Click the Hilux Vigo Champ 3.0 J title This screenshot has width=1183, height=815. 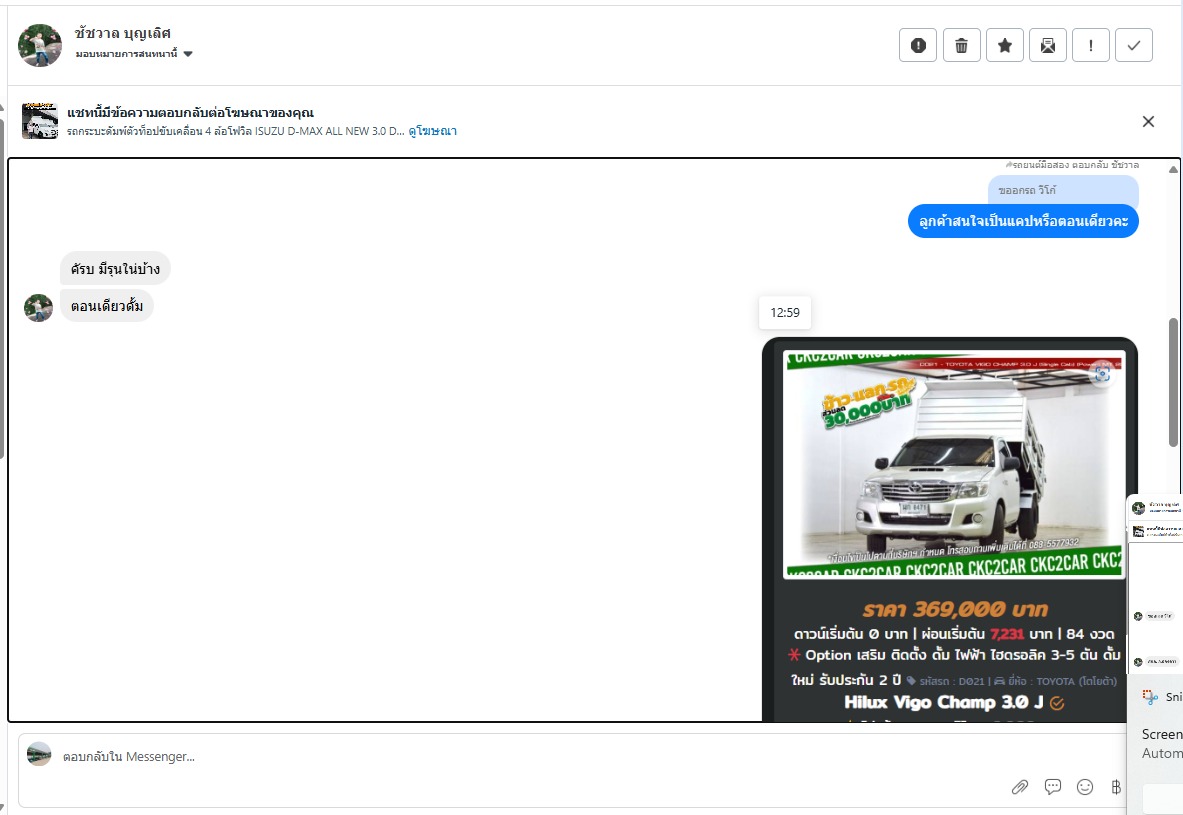943,703
